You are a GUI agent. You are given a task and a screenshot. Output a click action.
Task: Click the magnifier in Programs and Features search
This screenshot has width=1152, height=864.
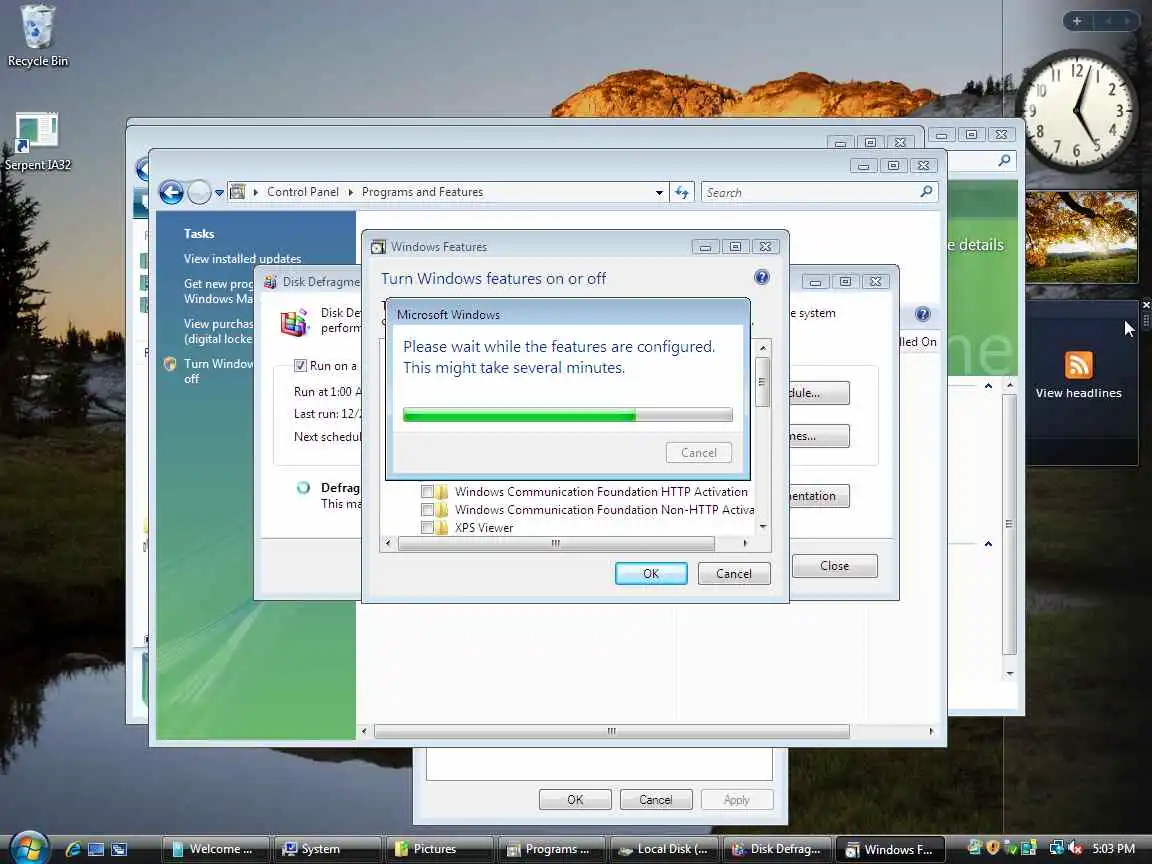click(926, 192)
